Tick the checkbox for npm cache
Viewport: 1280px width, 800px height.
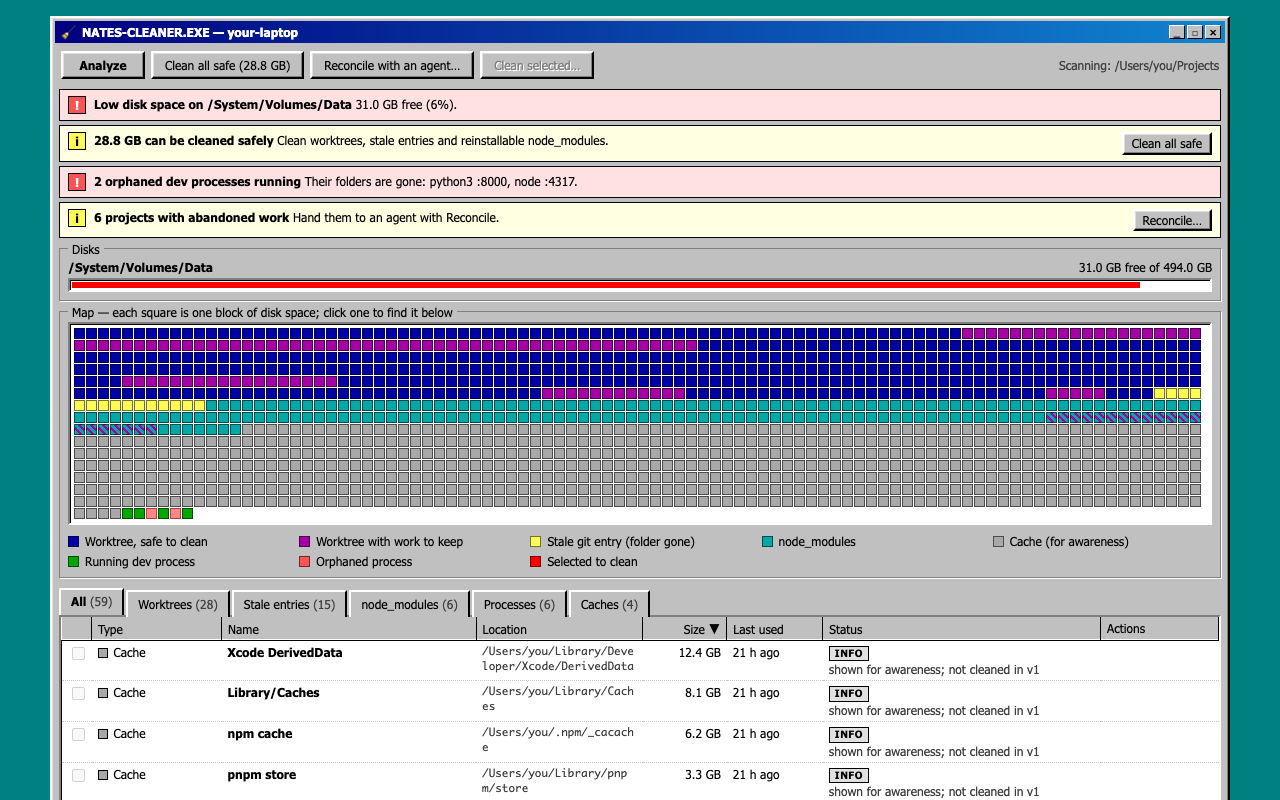pyautogui.click(x=79, y=734)
